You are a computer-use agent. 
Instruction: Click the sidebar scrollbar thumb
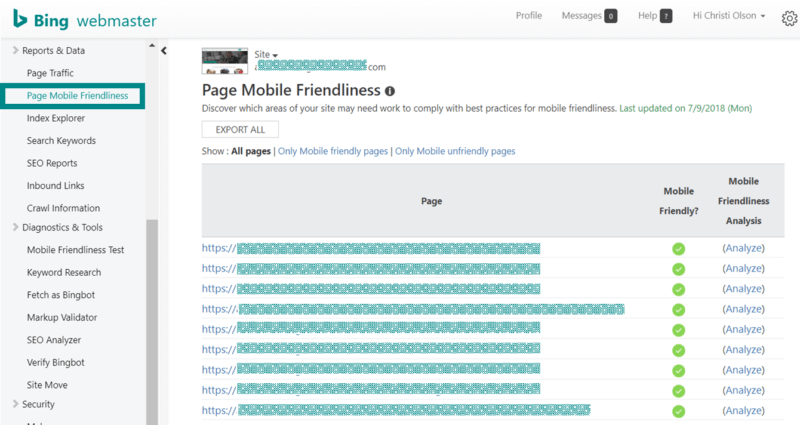coord(152,321)
